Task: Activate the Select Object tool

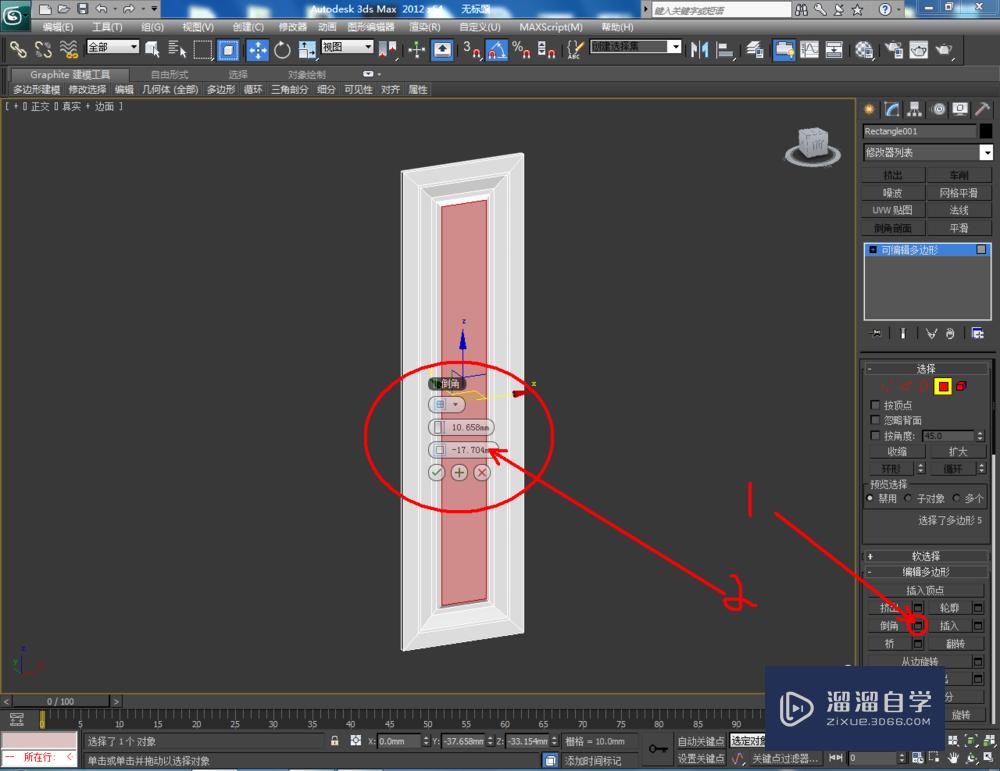Action: click(152, 49)
